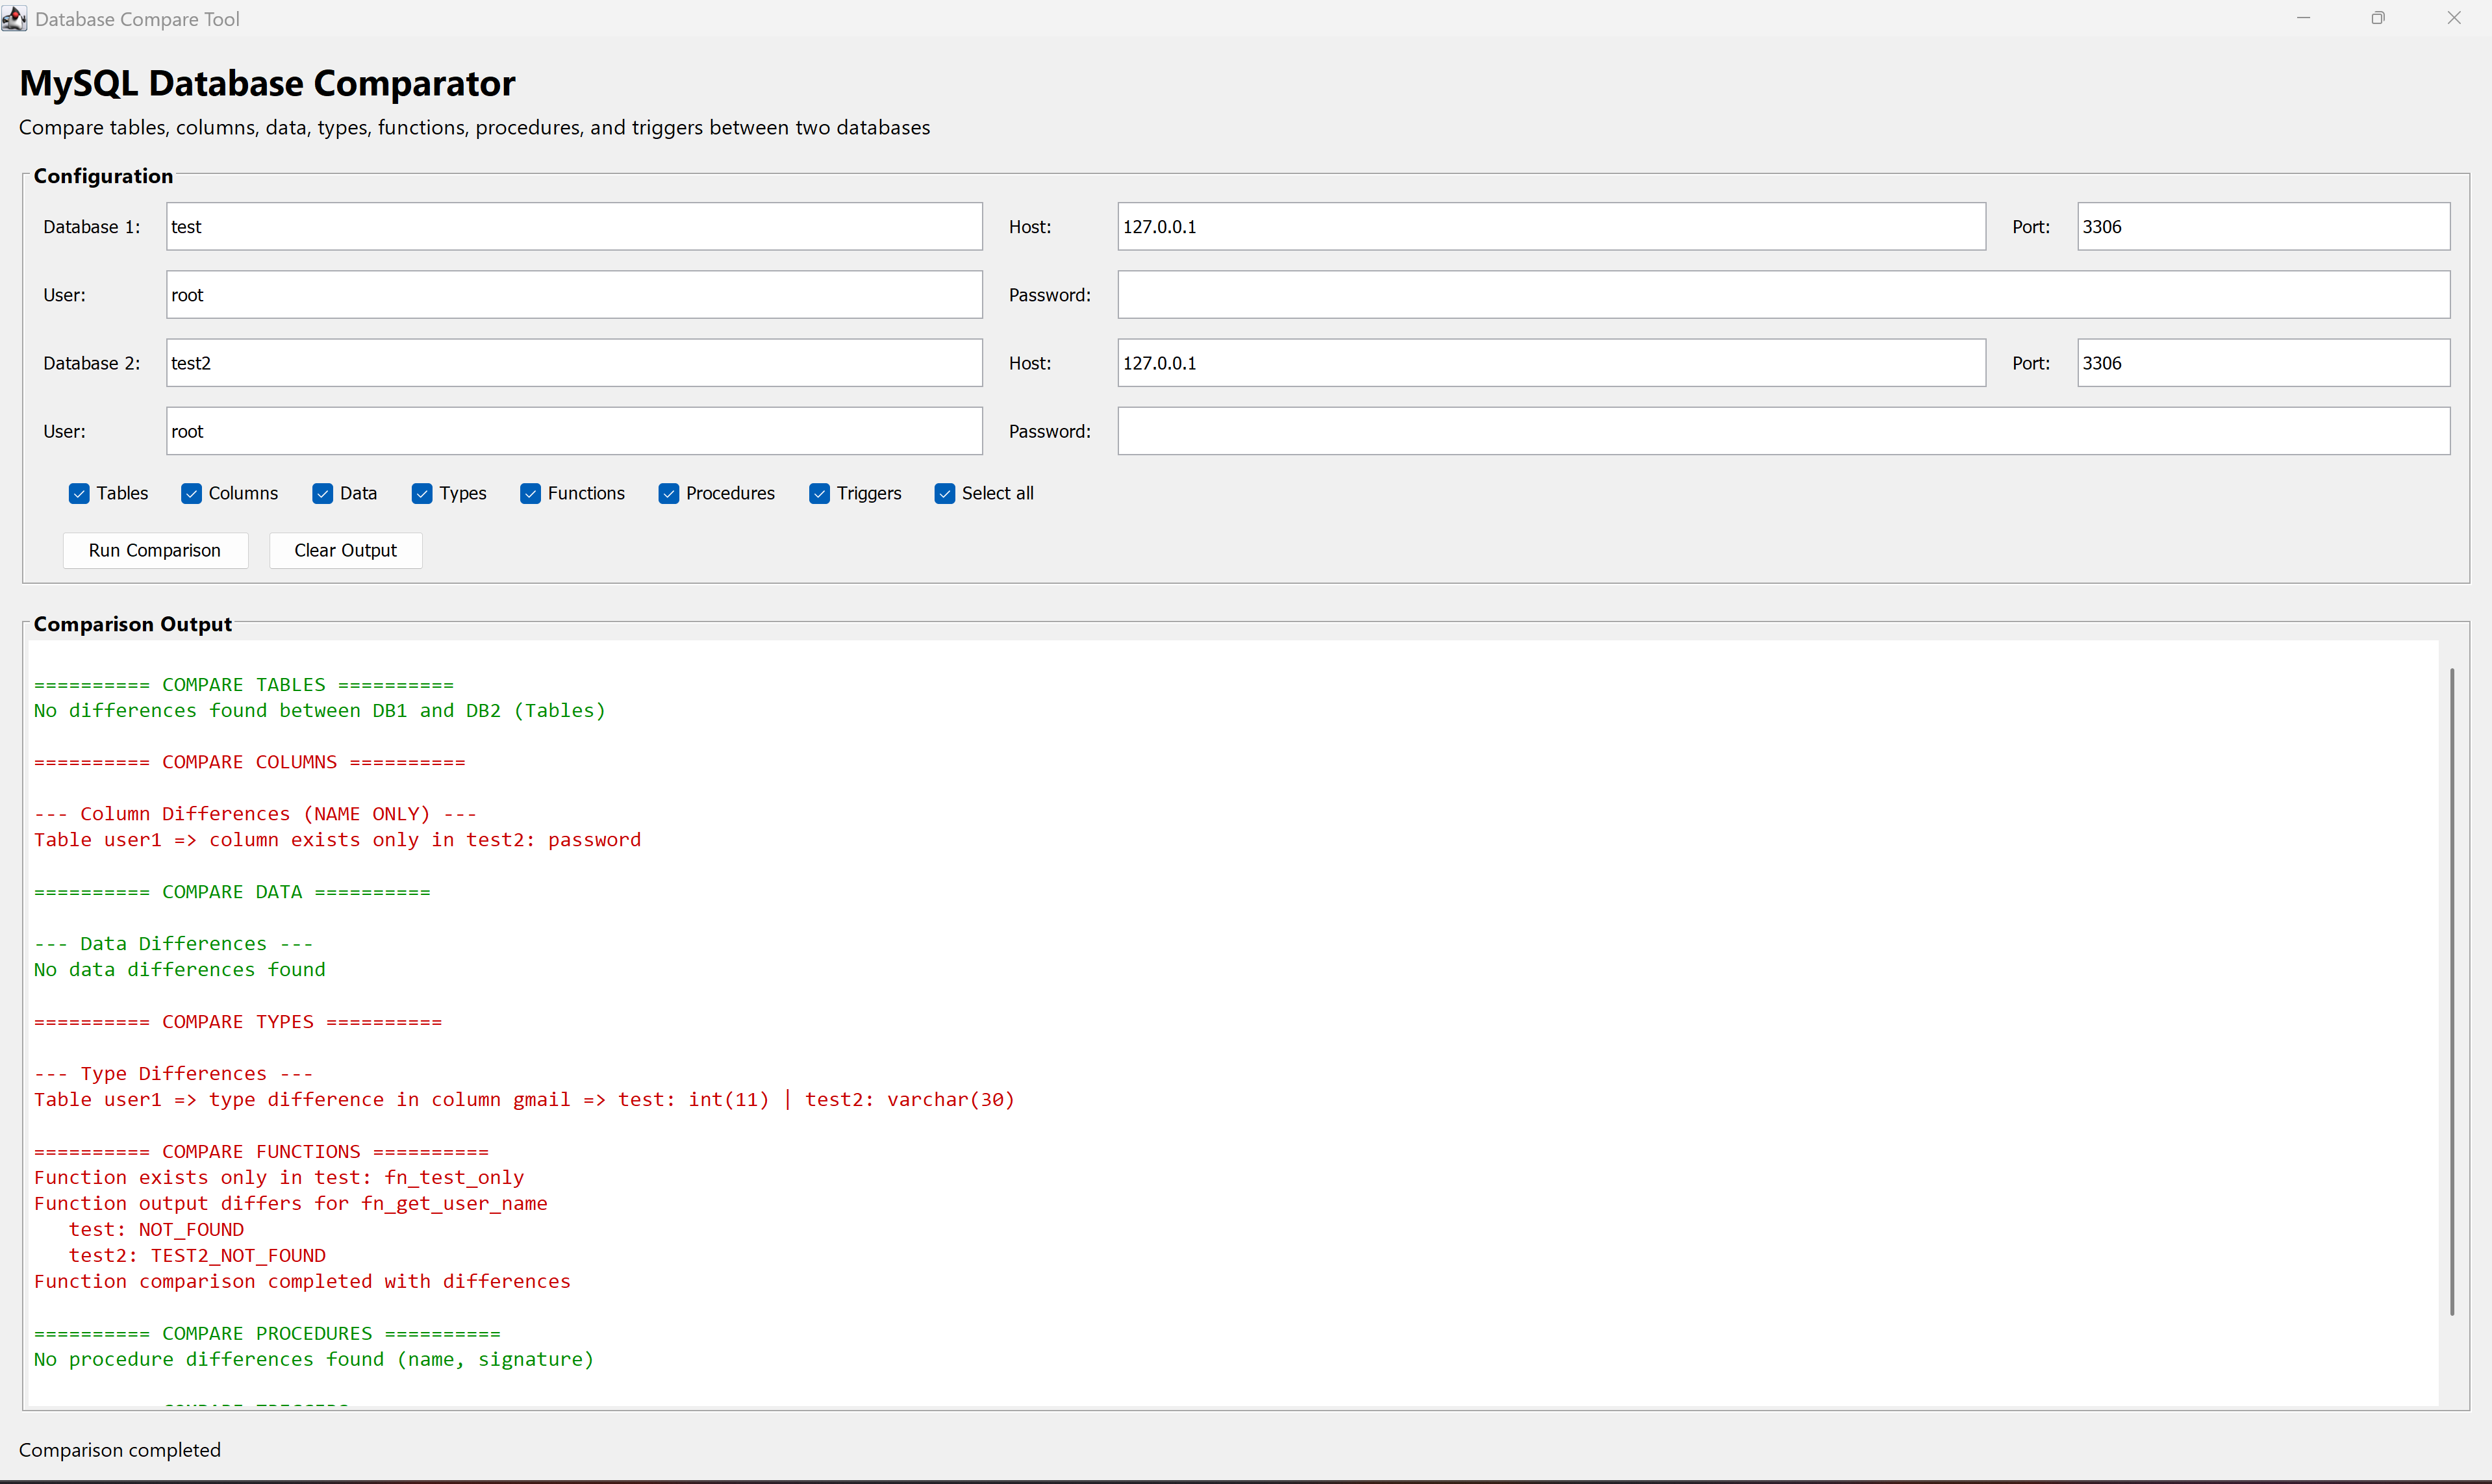Click the 'test2: TEST2_NOT_FOUND' output line
Viewport: 2492px width, 1484px height.
click(x=197, y=1256)
